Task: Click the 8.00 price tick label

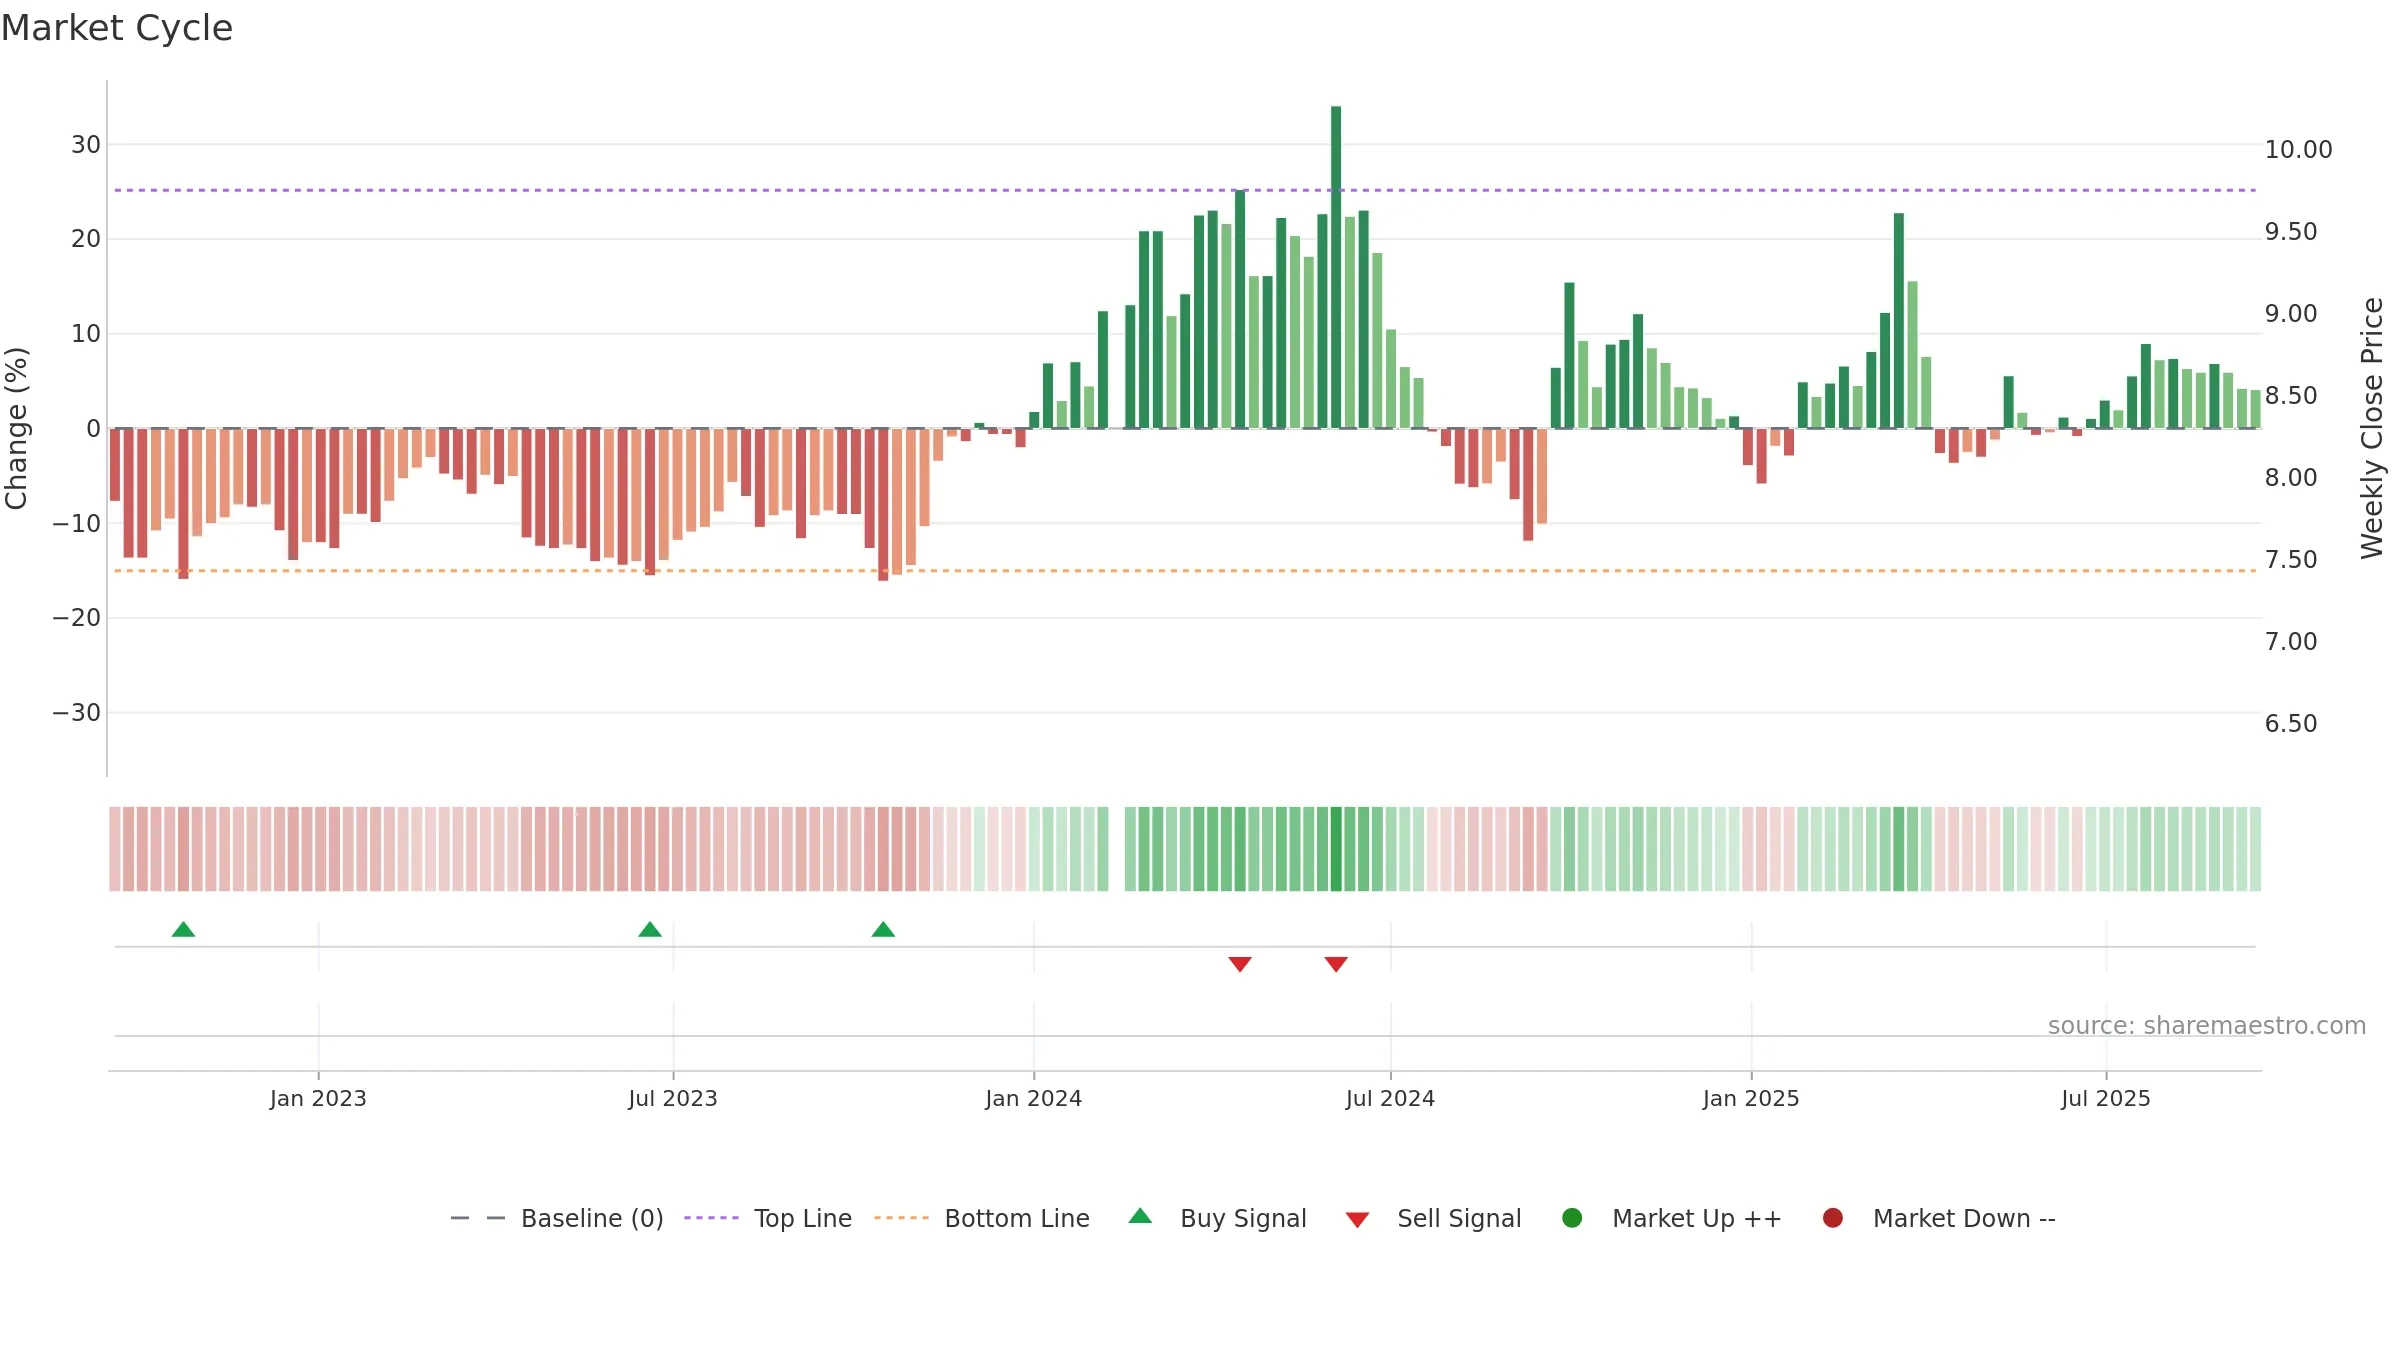Action: (2291, 478)
